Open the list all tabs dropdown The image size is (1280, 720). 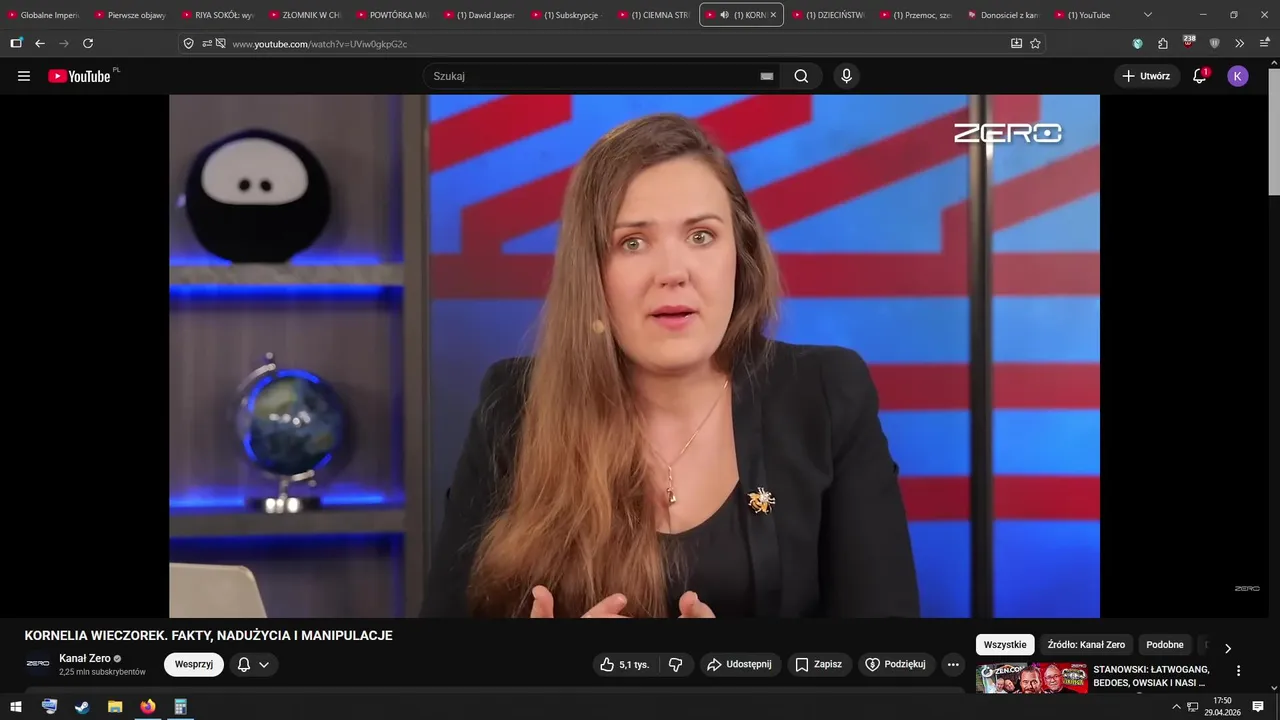point(1147,15)
